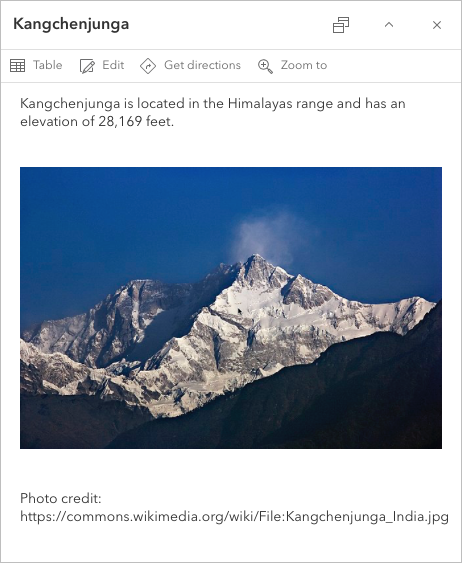
Task: Close the Kangchenjunga pop-up
Action: coord(437,25)
